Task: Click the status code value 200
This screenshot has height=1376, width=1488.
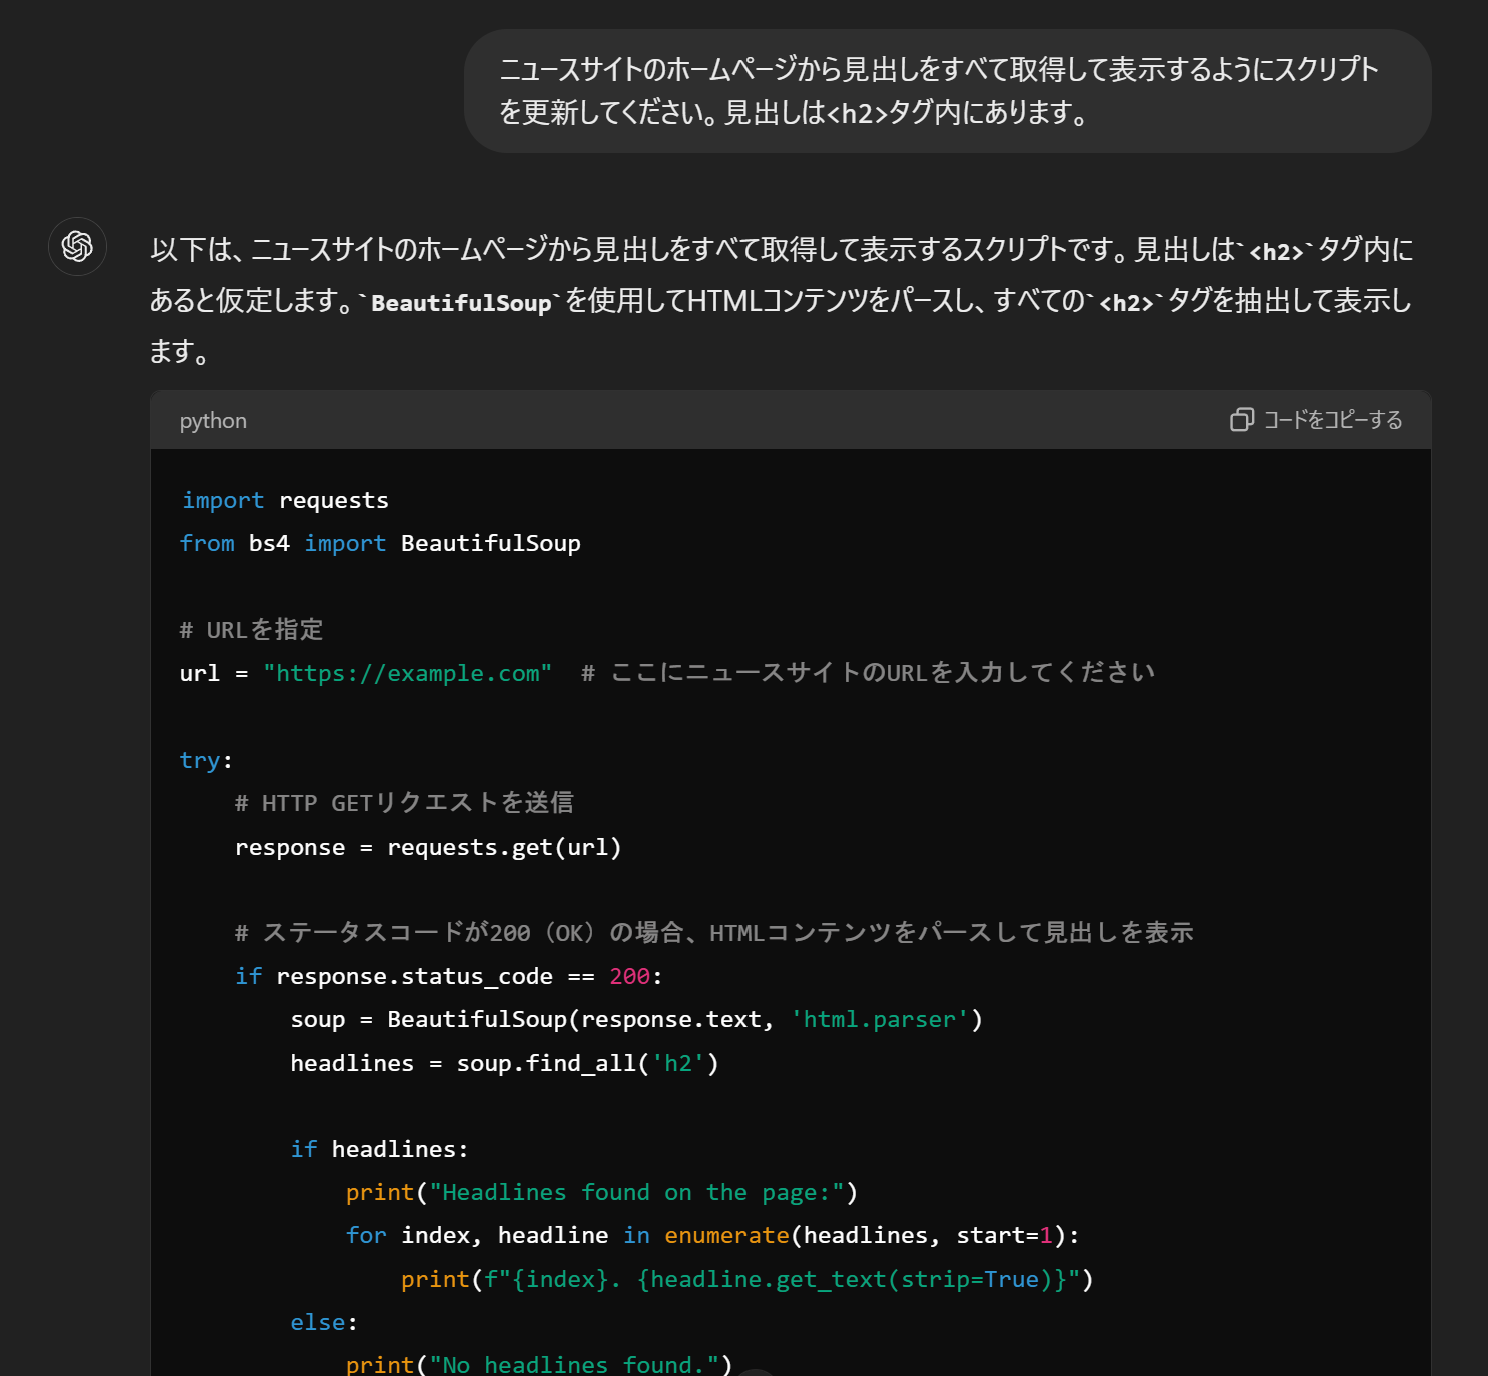Action: pyautogui.click(x=629, y=976)
